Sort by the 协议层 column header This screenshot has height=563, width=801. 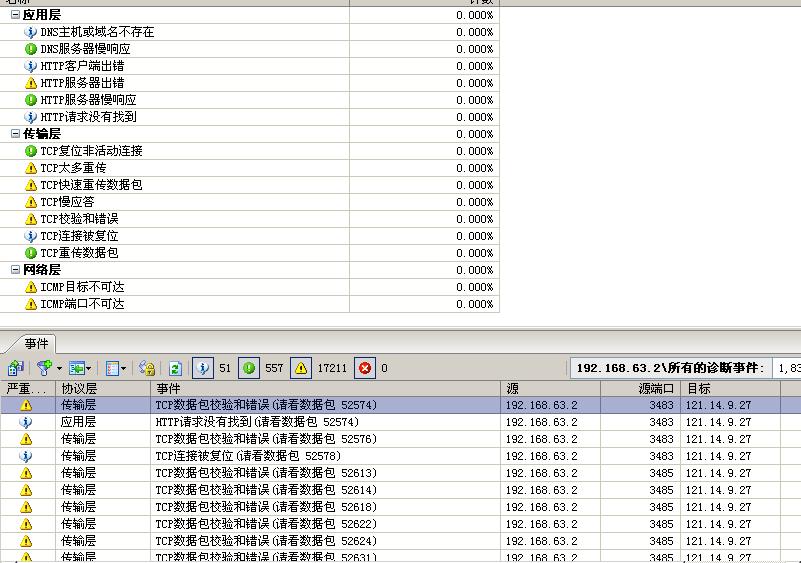click(x=103, y=388)
